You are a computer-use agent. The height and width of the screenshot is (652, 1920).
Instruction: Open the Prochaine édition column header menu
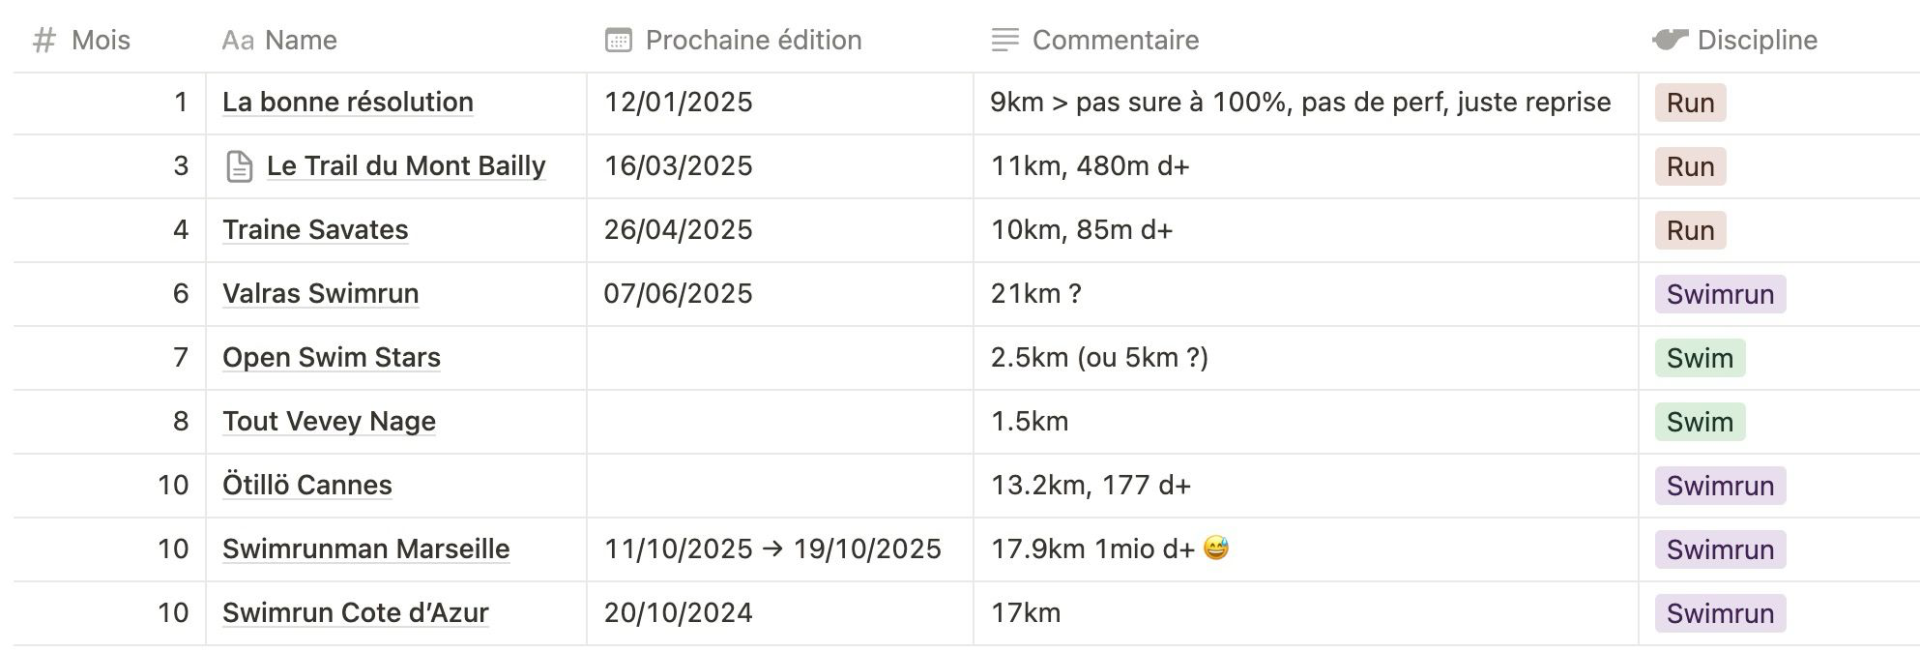753,40
